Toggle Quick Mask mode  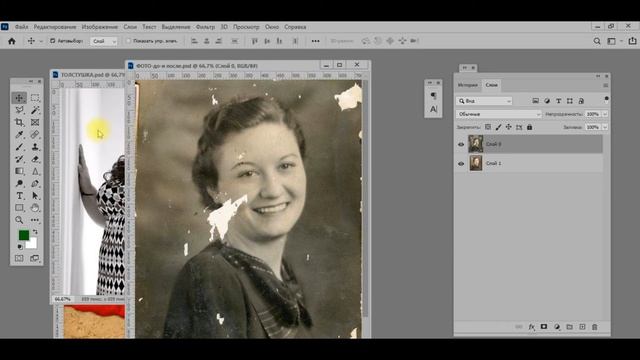(19, 258)
